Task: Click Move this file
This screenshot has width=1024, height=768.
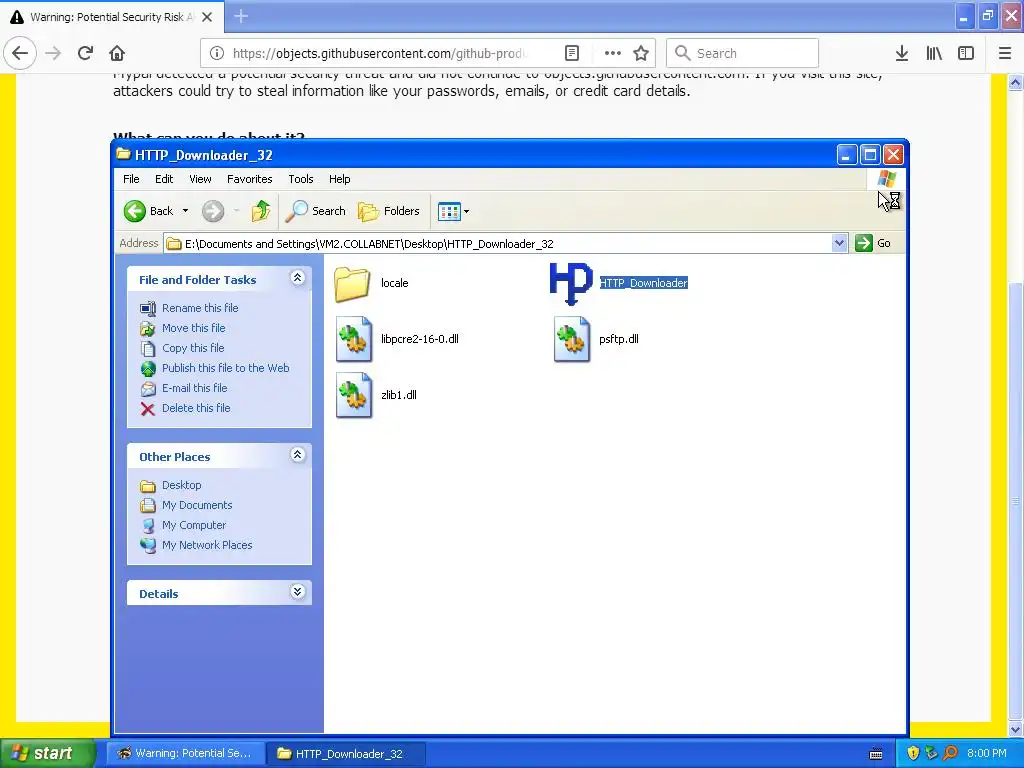Action: click(193, 328)
